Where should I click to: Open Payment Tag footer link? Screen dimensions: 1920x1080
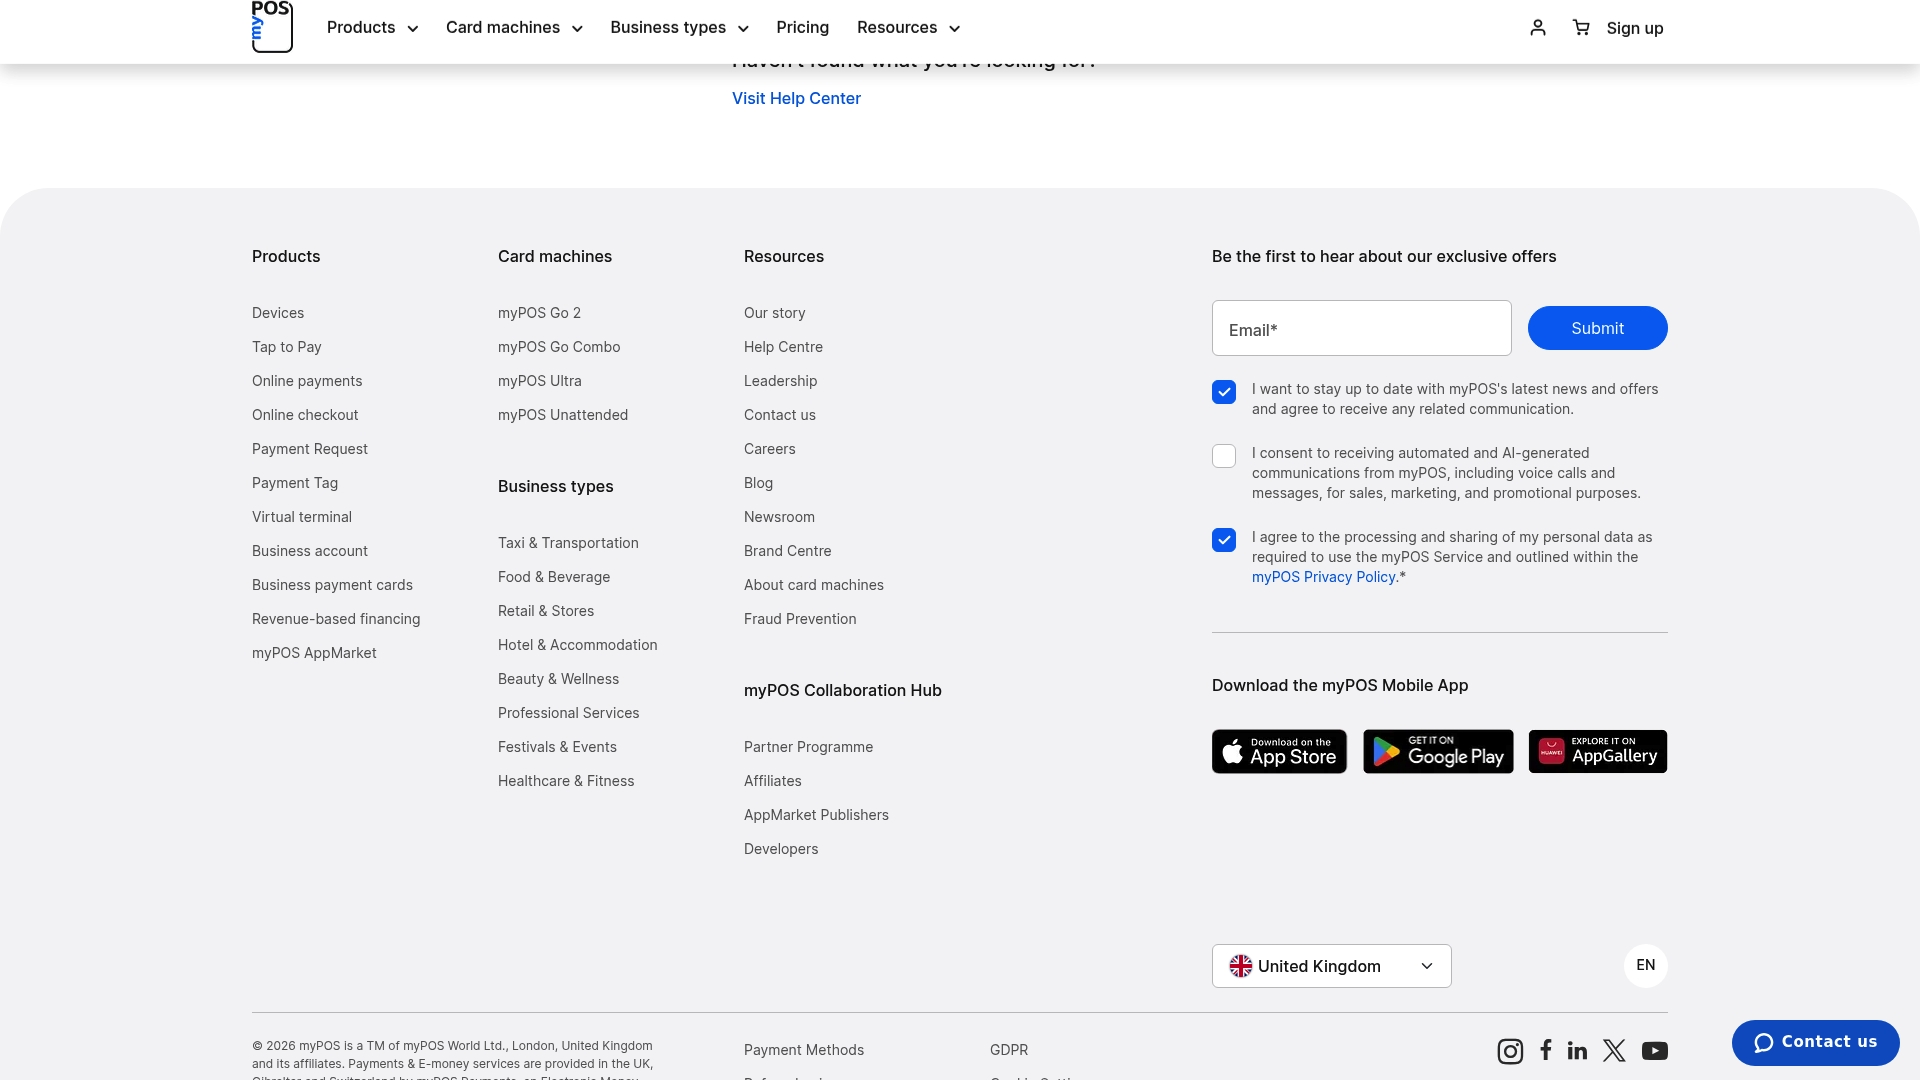click(x=295, y=483)
